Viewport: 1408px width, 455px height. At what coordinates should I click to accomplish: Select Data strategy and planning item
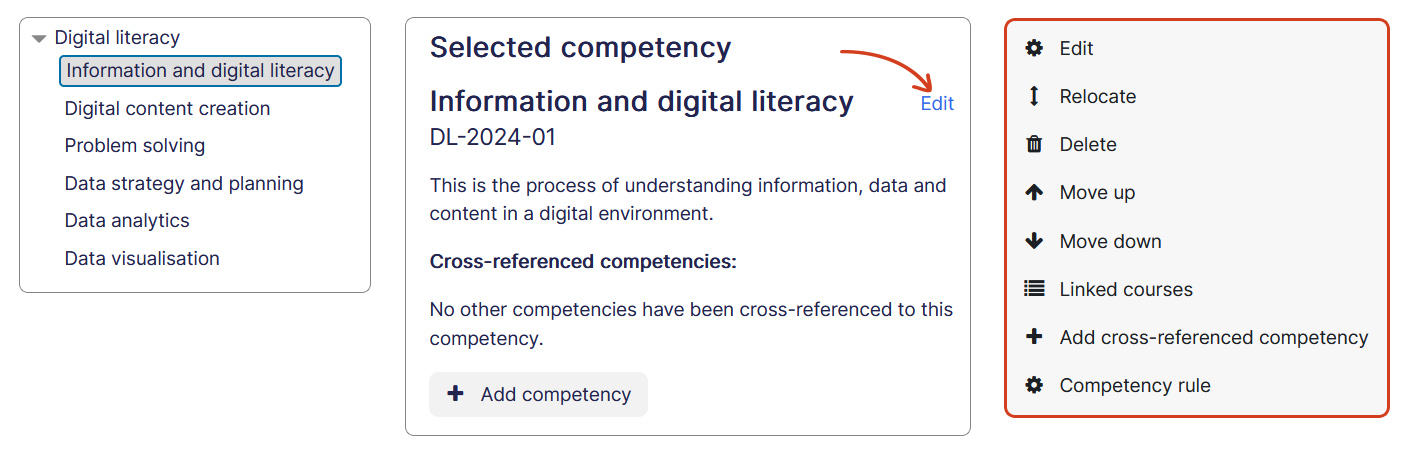coord(184,183)
